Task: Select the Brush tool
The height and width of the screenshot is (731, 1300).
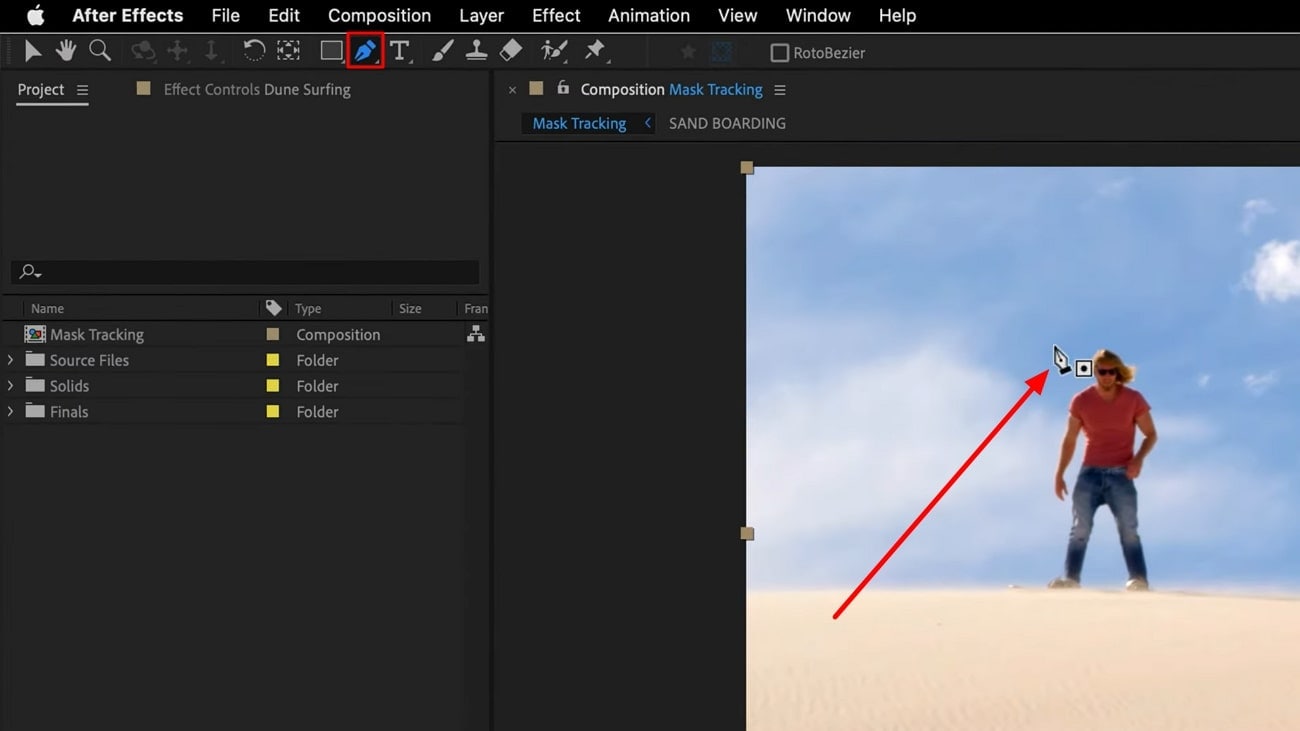Action: (442, 51)
